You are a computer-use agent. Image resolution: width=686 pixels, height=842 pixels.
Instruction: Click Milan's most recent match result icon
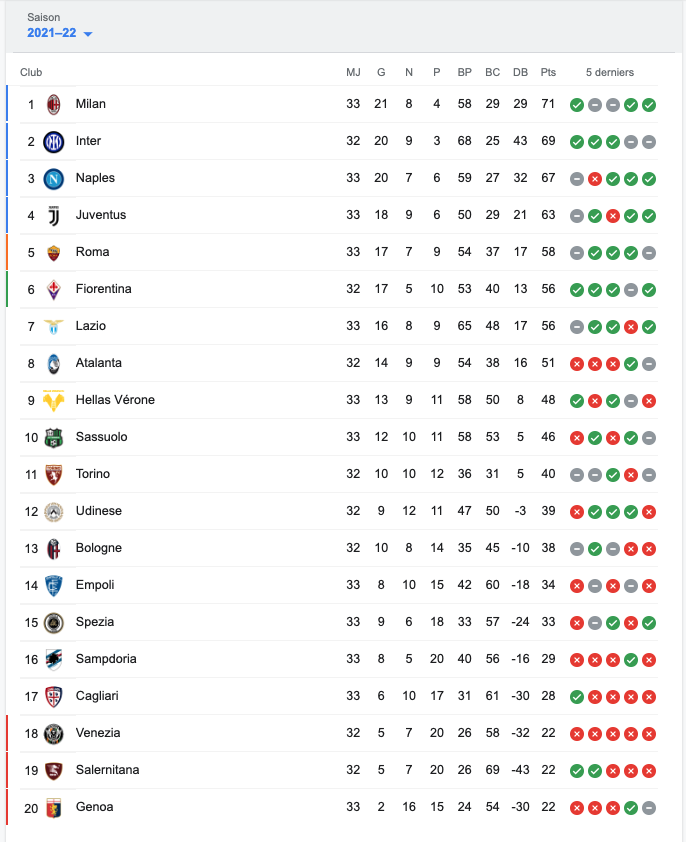click(x=649, y=105)
